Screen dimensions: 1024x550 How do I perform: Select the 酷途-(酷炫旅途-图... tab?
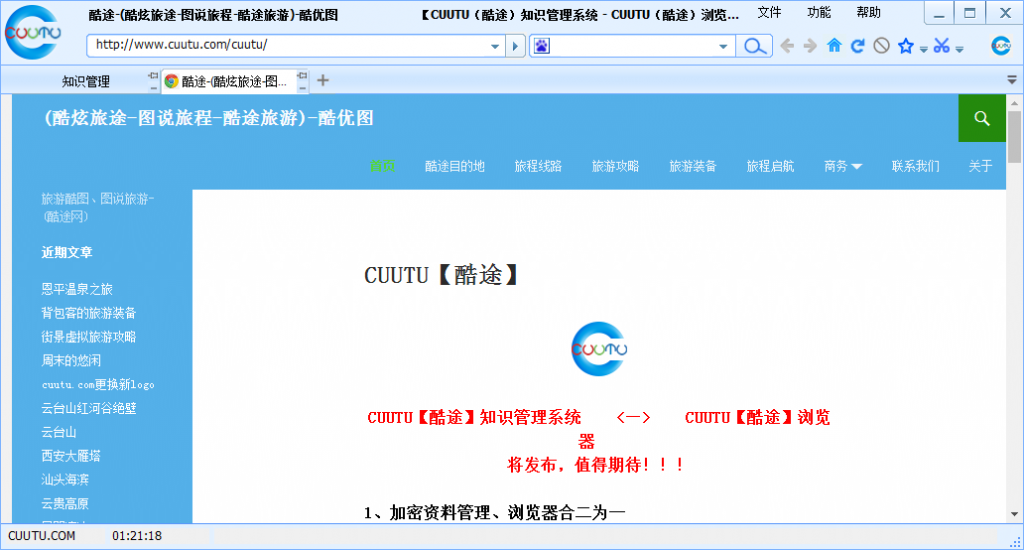pyautogui.click(x=234, y=81)
